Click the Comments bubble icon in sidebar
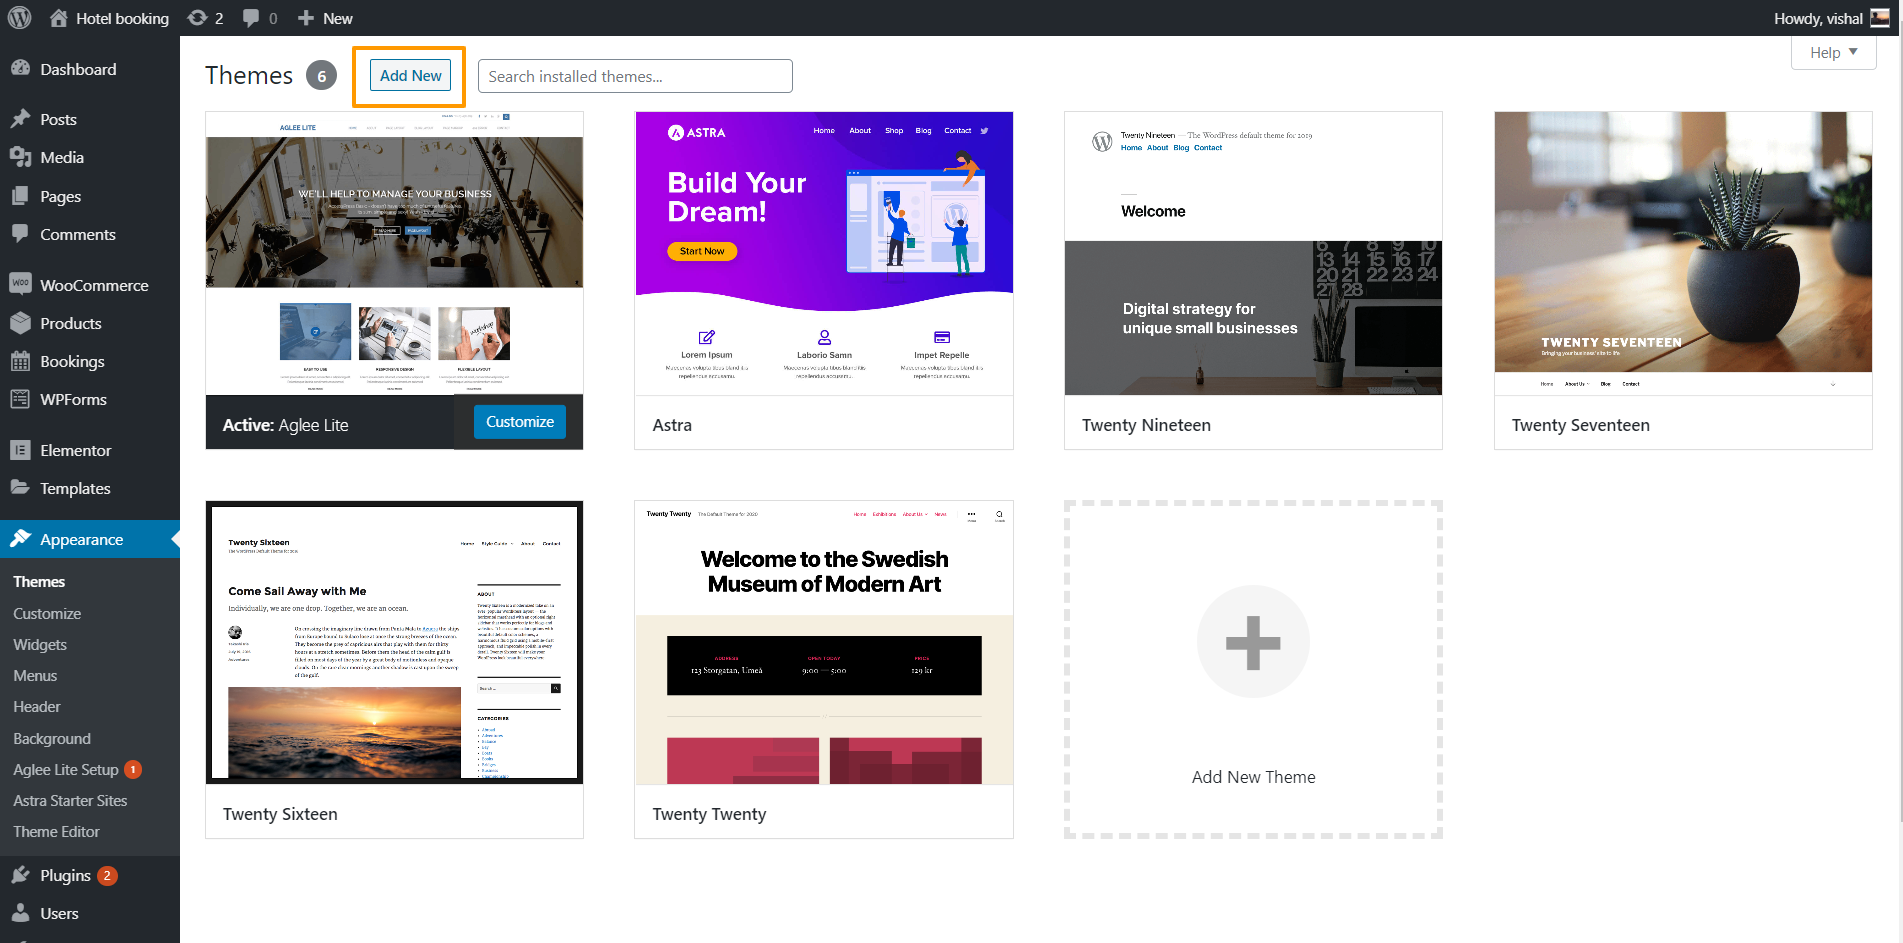The image size is (1903, 943). pyautogui.click(x=20, y=233)
